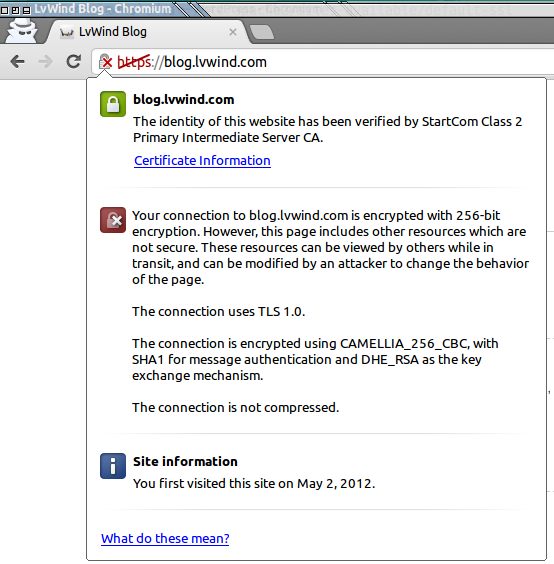
Task: Click the blue Site information icon
Action: [x=113, y=466]
